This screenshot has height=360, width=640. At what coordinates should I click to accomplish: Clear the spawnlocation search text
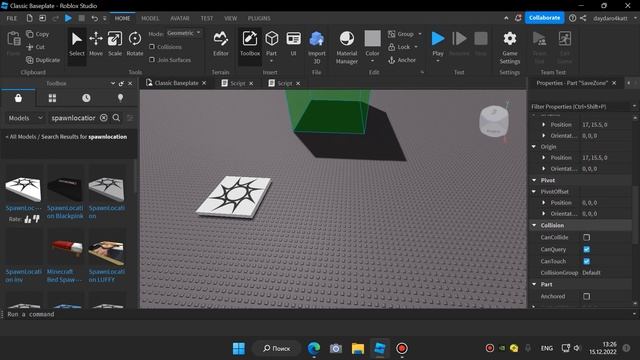[x=104, y=118]
